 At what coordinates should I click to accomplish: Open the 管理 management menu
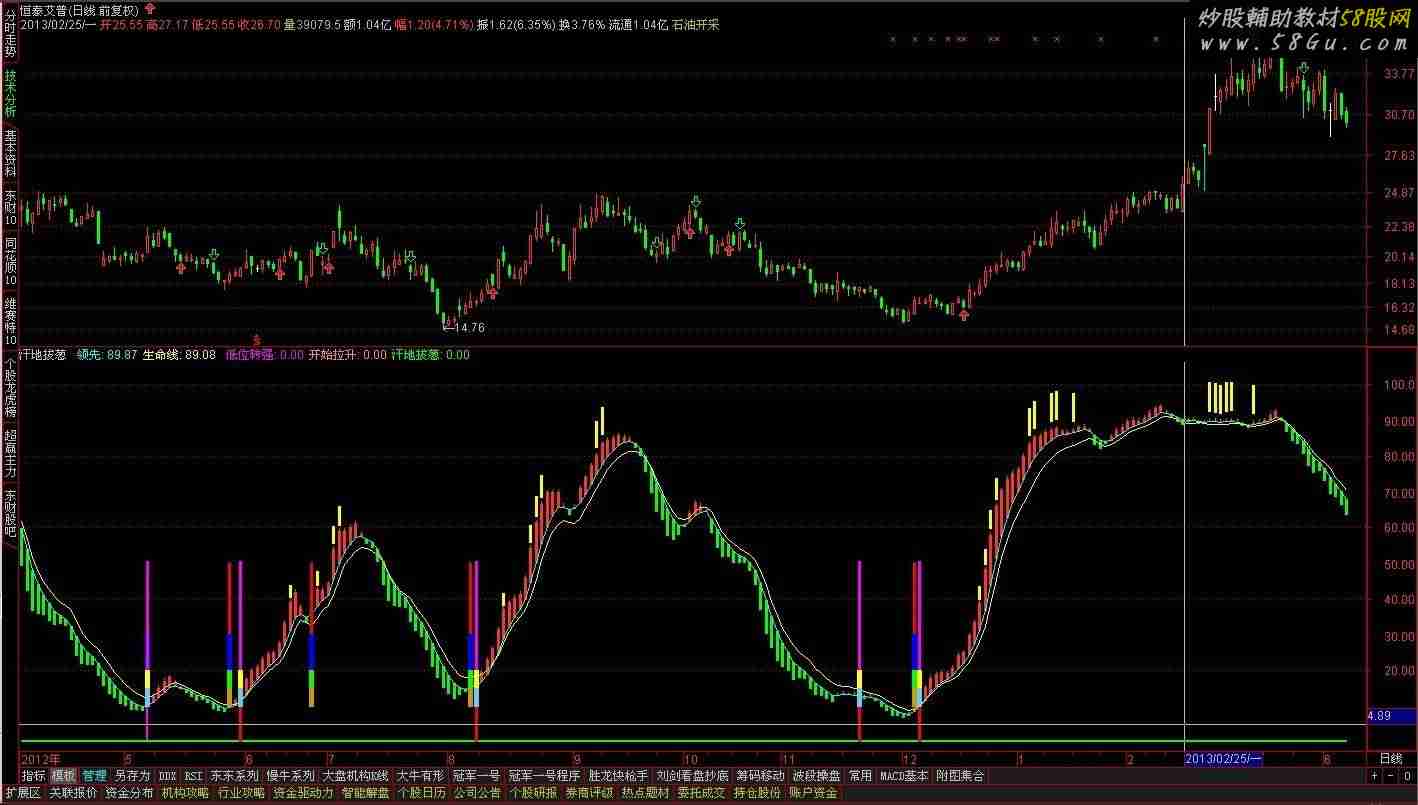point(94,775)
